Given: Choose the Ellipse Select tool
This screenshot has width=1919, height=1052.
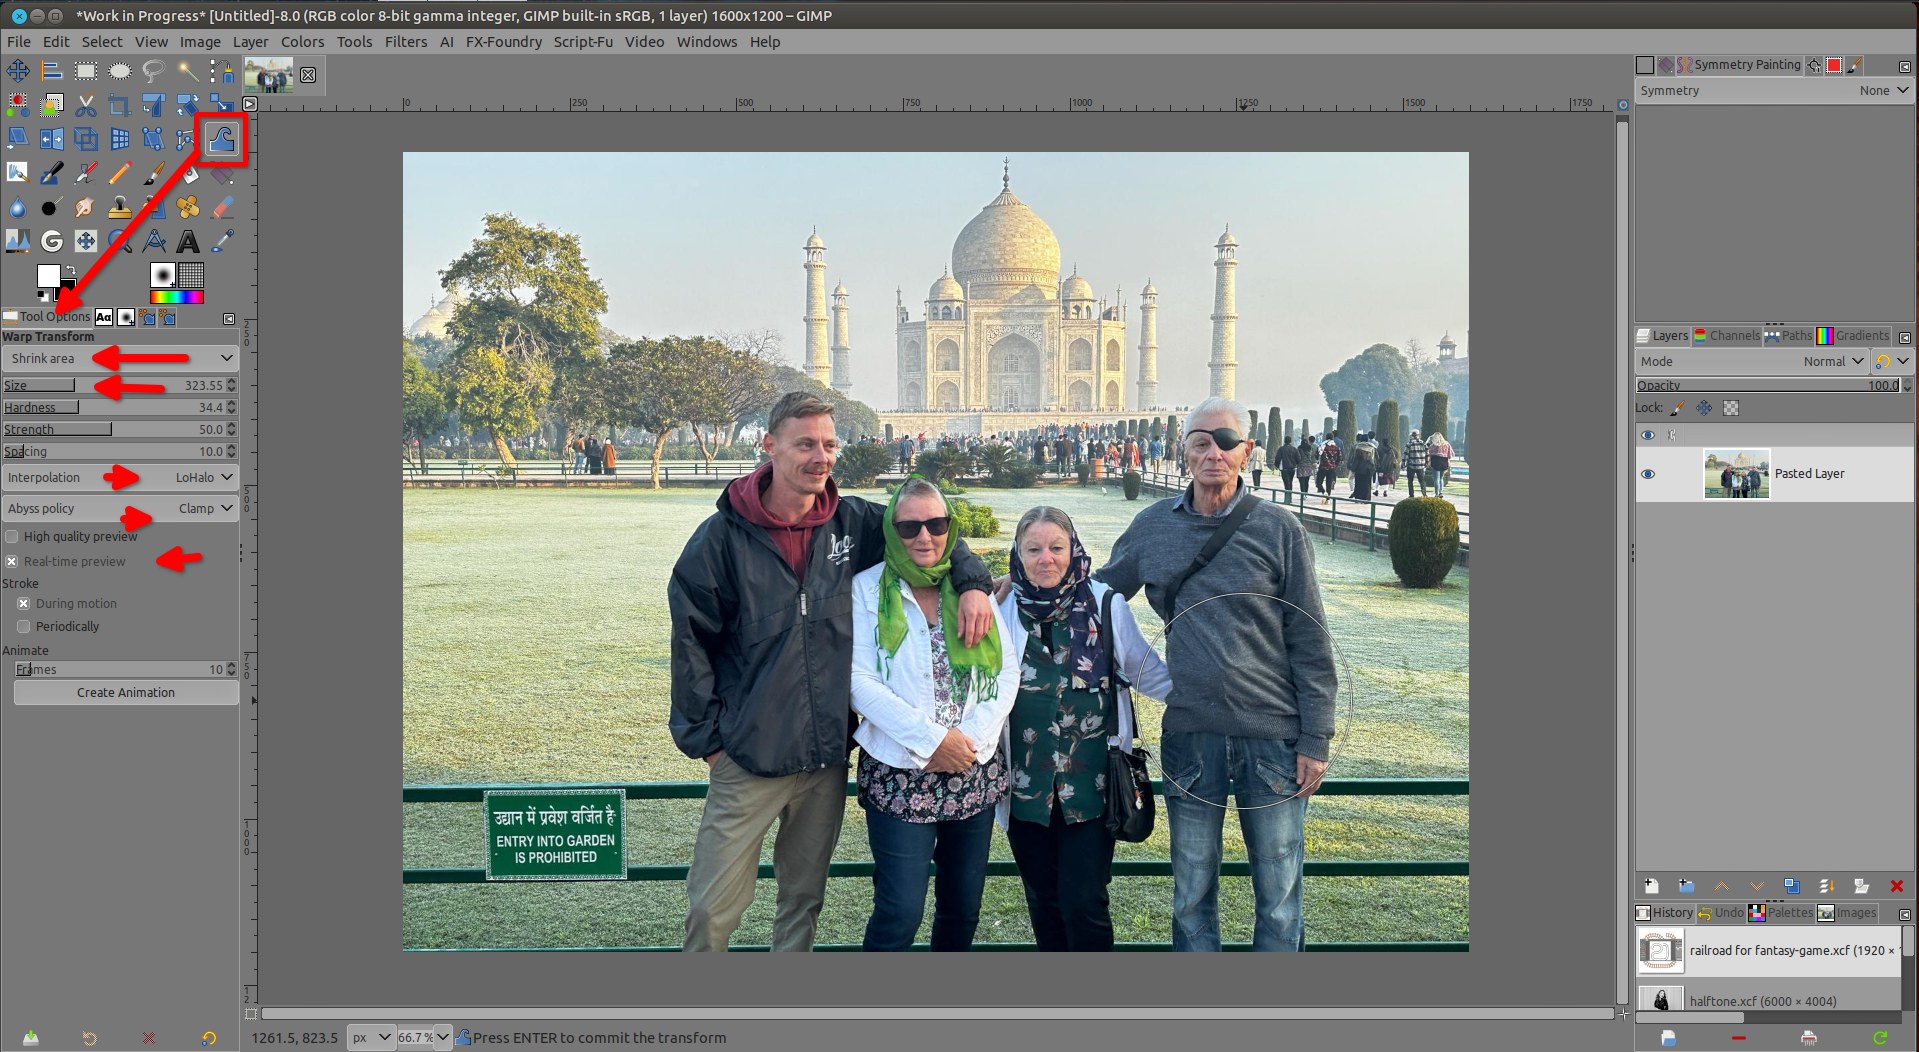Looking at the screenshot, I should pos(120,71).
